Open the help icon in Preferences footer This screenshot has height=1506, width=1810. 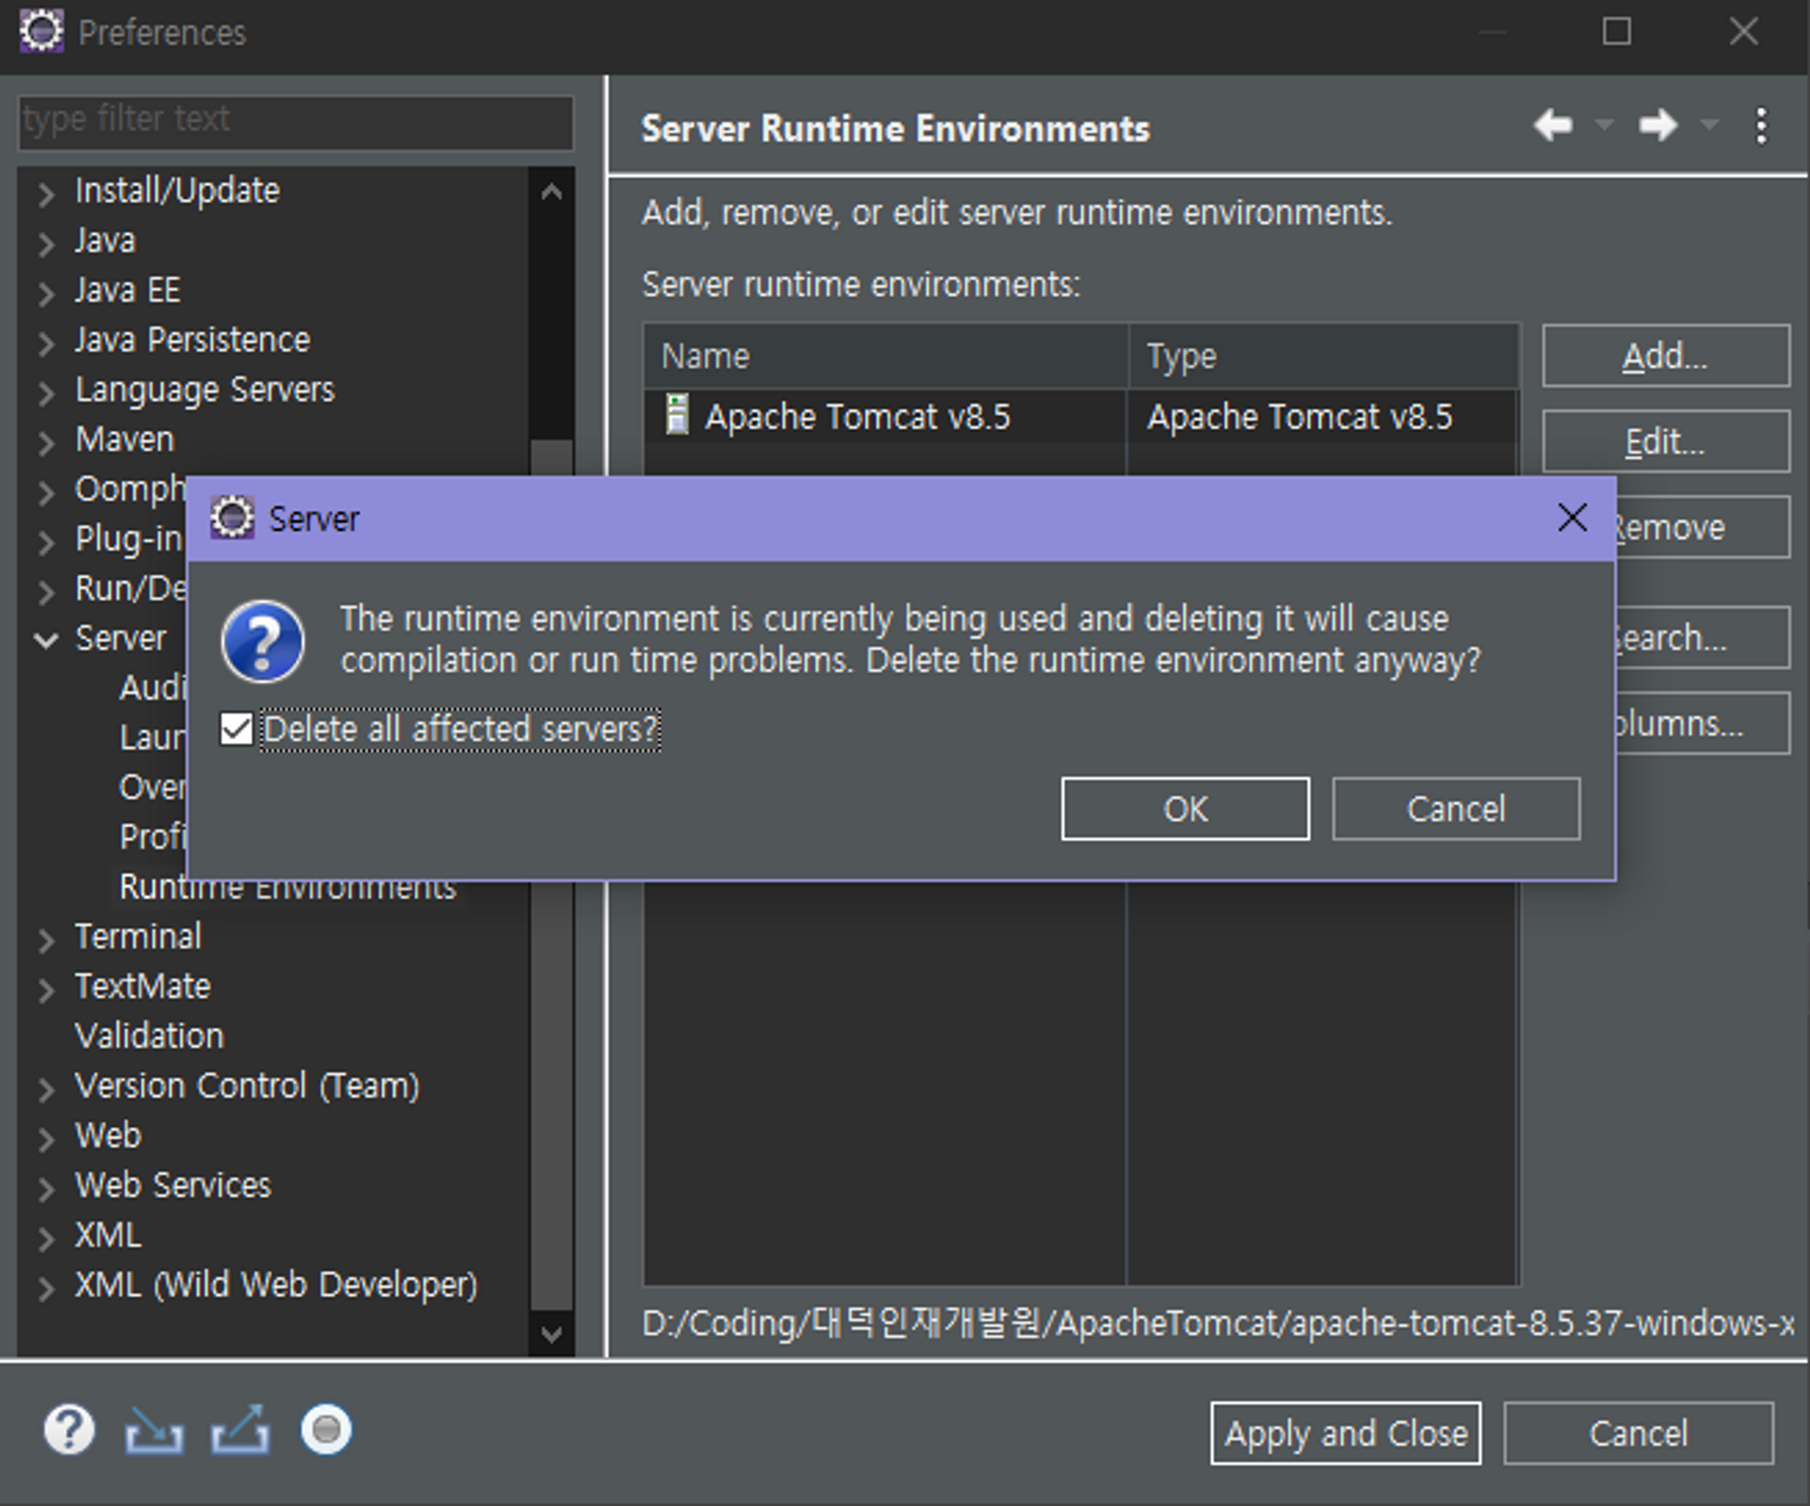69,1430
